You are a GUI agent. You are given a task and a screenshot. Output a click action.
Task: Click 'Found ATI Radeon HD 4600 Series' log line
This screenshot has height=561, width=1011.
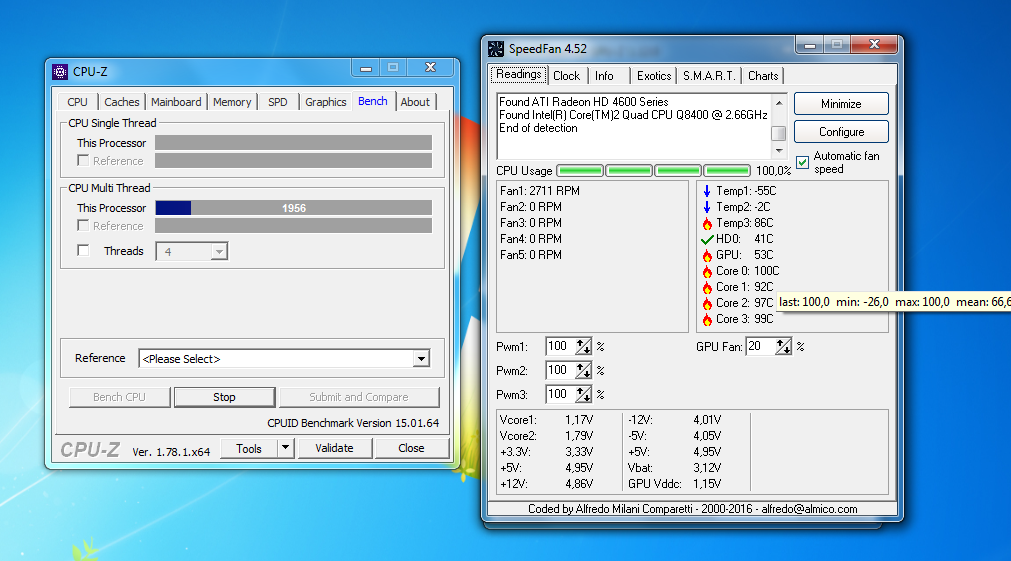[584, 102]
